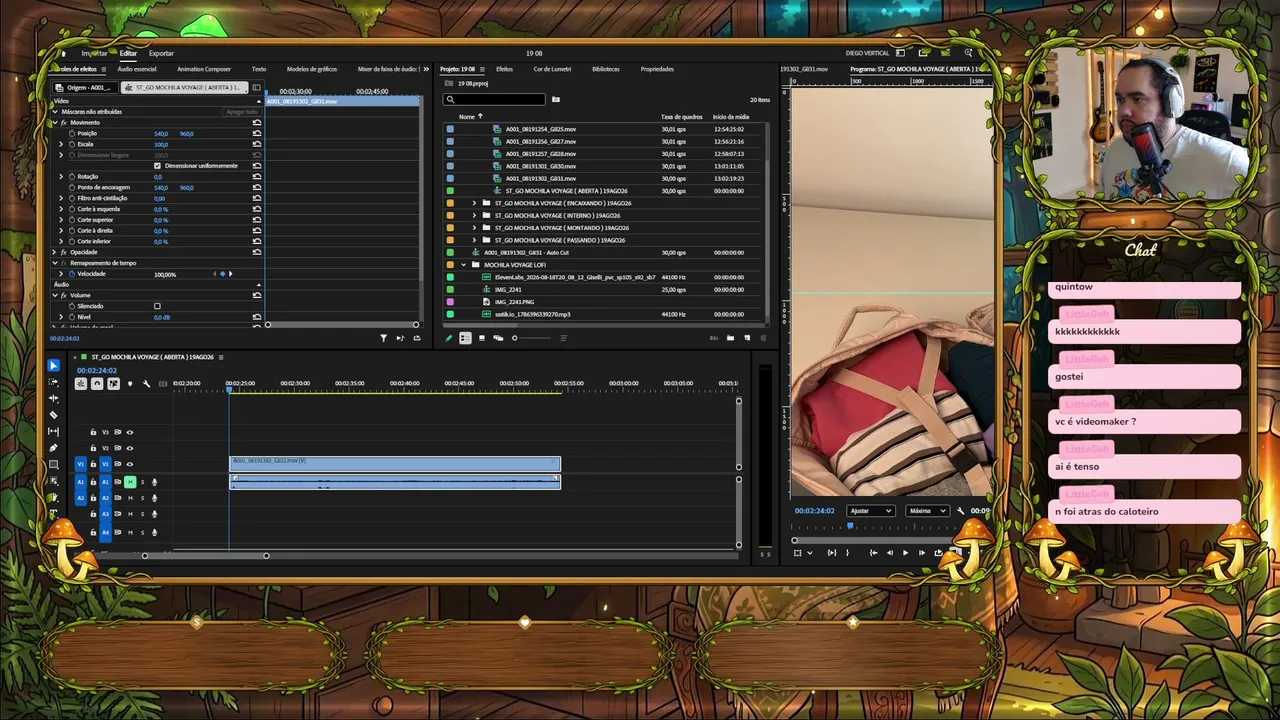1280x720 pixels.
Task: Select the Origem - A001 source clip button
Action: click(86, 87)
